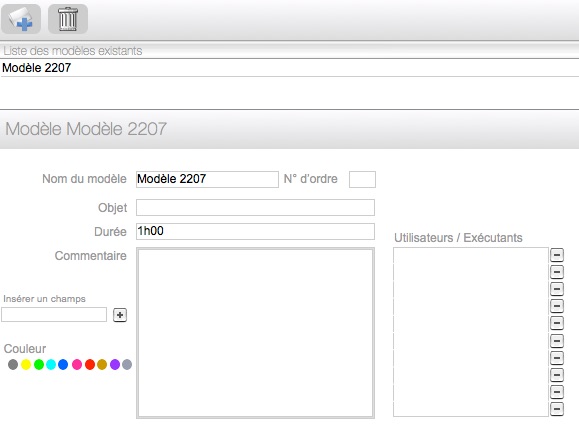Click the plus button to insert field

click(x=120, y=315)
